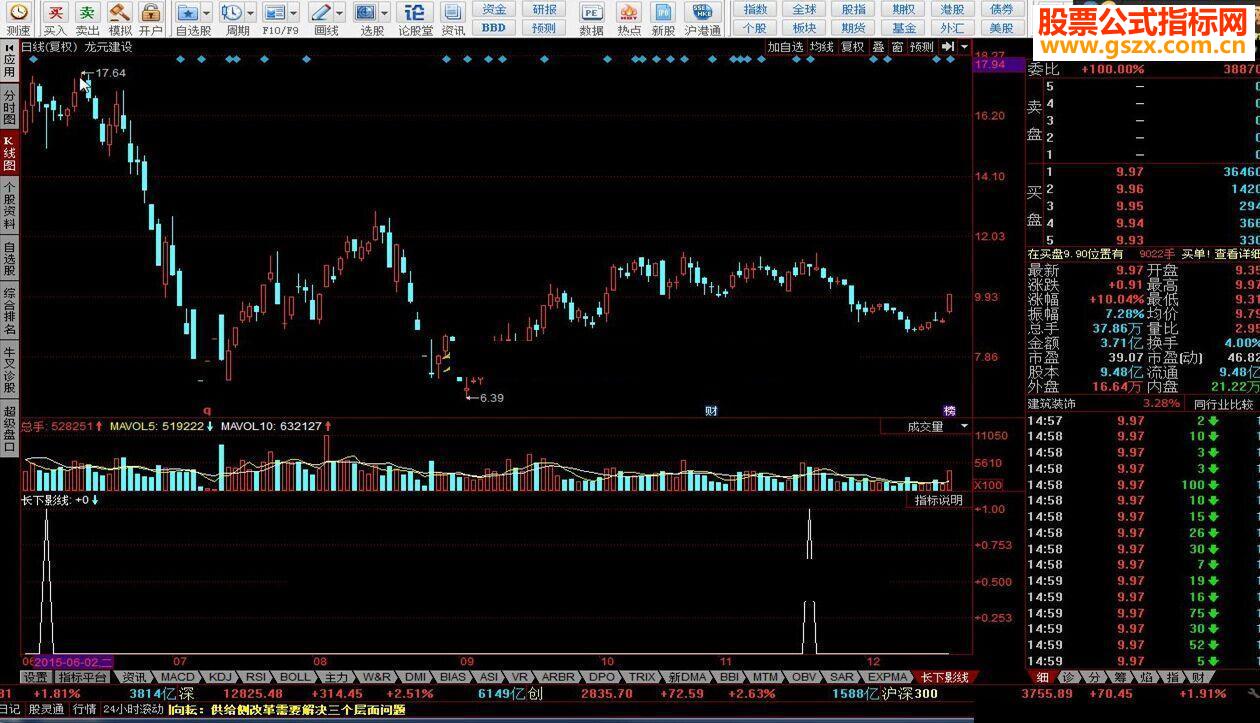Select the KDJ indicator tab
Image resolution: width=1260 pixels, height=723 pixels.
(220, 677)
